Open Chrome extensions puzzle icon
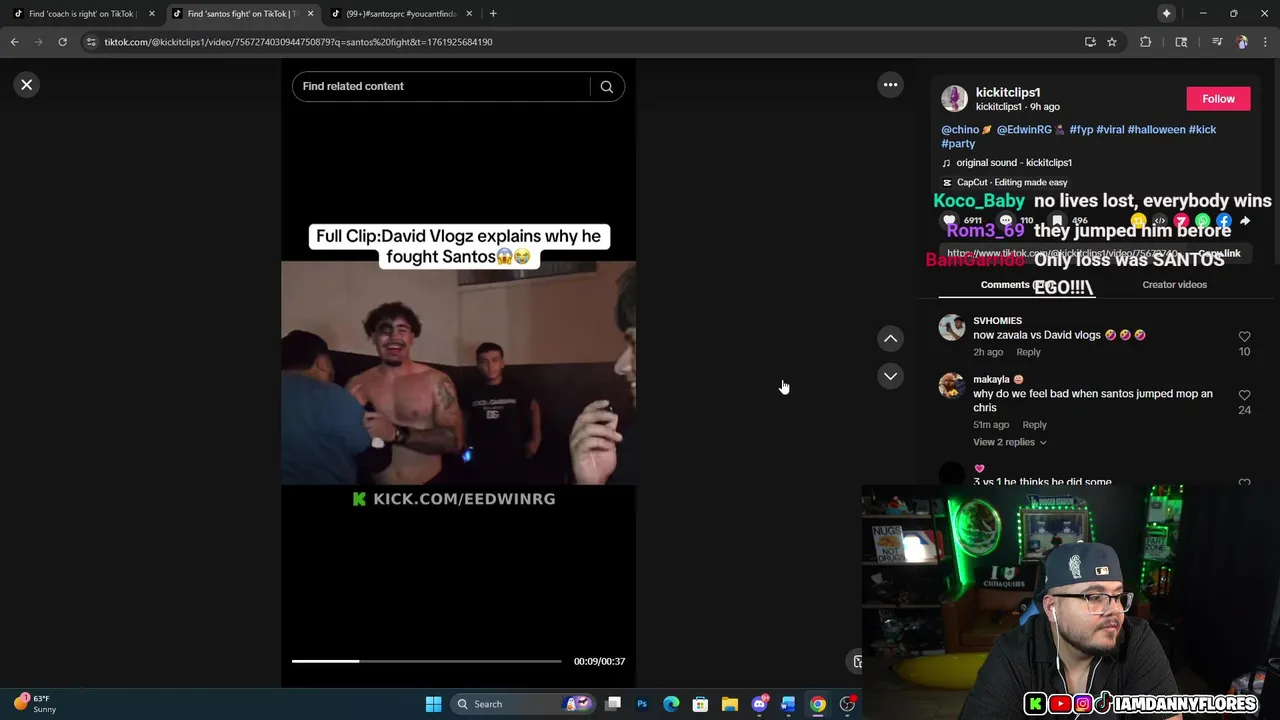Screen dimensions: 1280x720 (x=1146, y=42)
